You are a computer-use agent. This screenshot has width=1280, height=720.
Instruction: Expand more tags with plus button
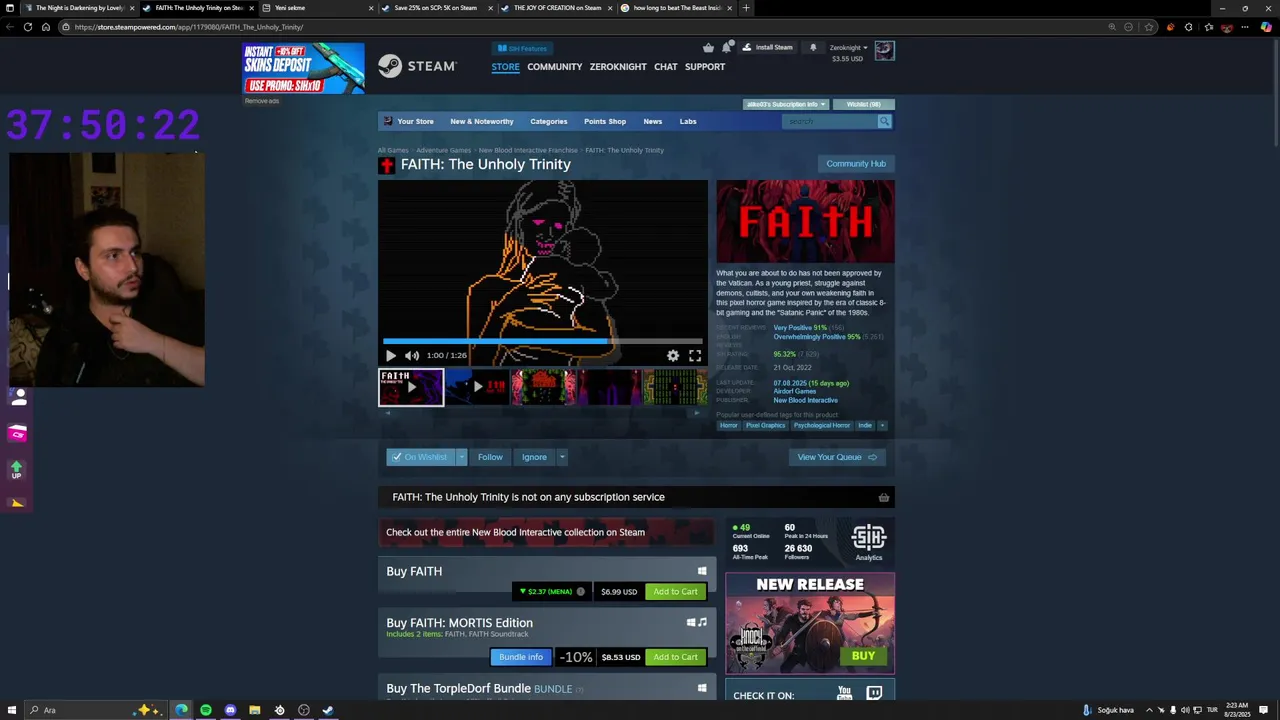(x=882, y=425)
